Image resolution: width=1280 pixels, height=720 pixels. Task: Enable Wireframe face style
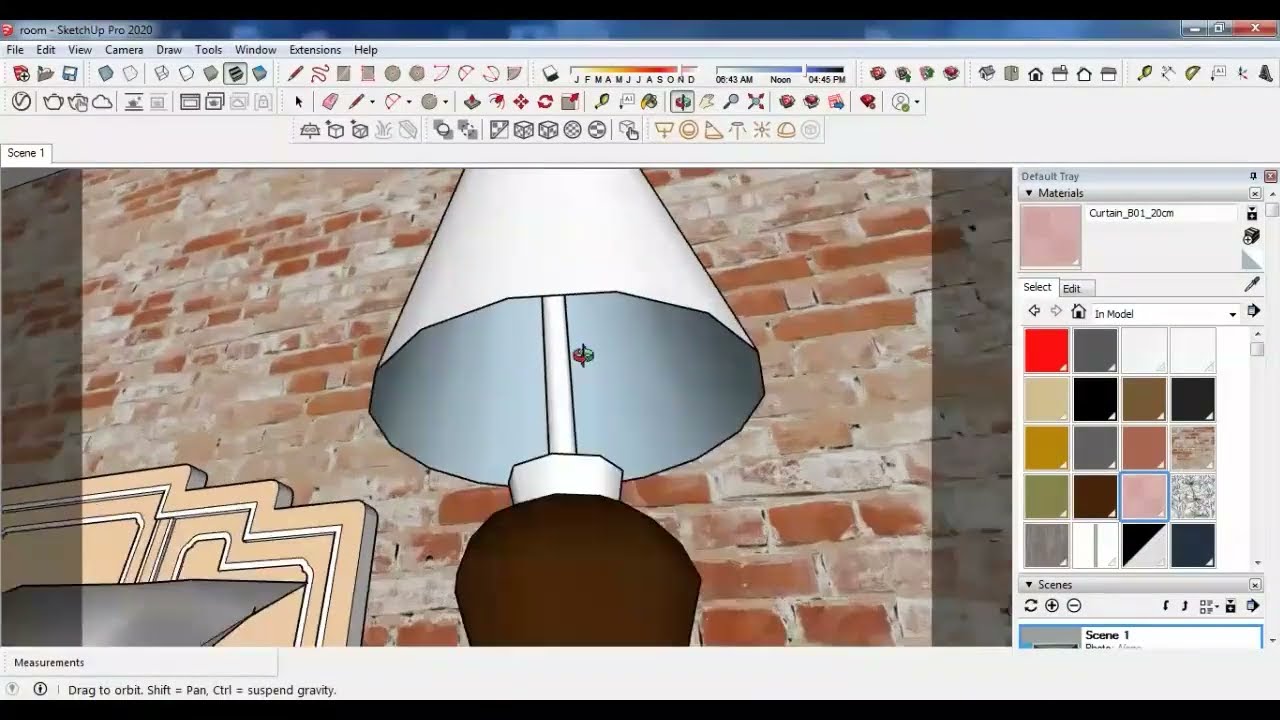point(162,73)
